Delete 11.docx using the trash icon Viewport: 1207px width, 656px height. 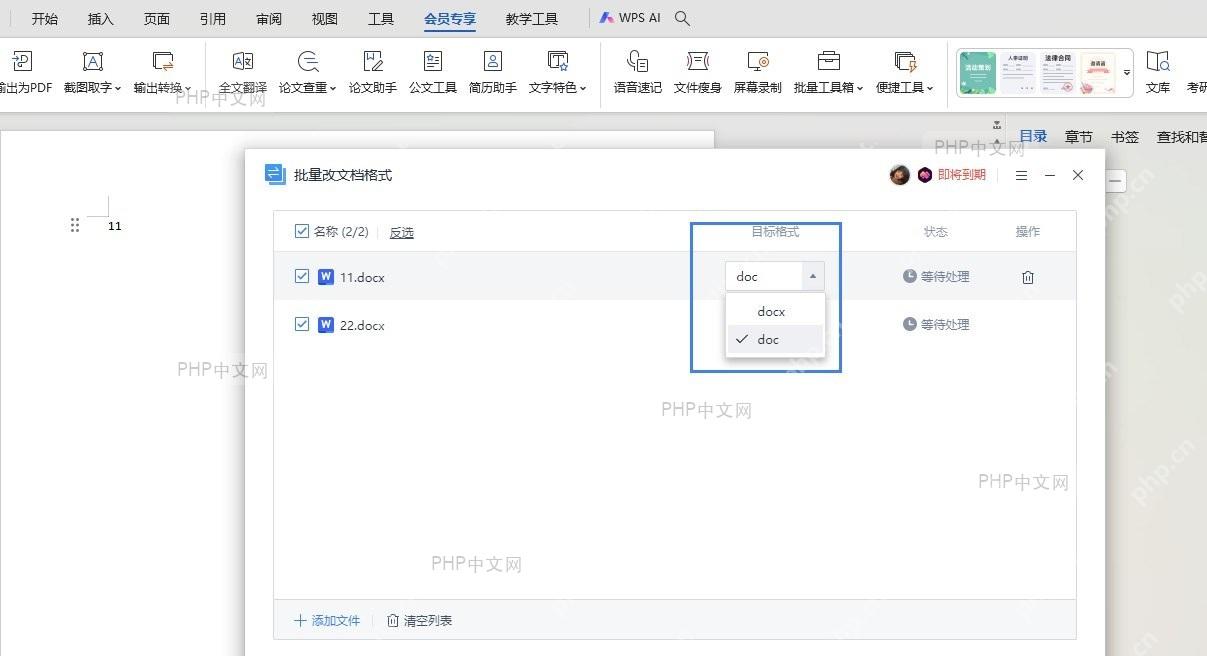[x=1028, y=277]
